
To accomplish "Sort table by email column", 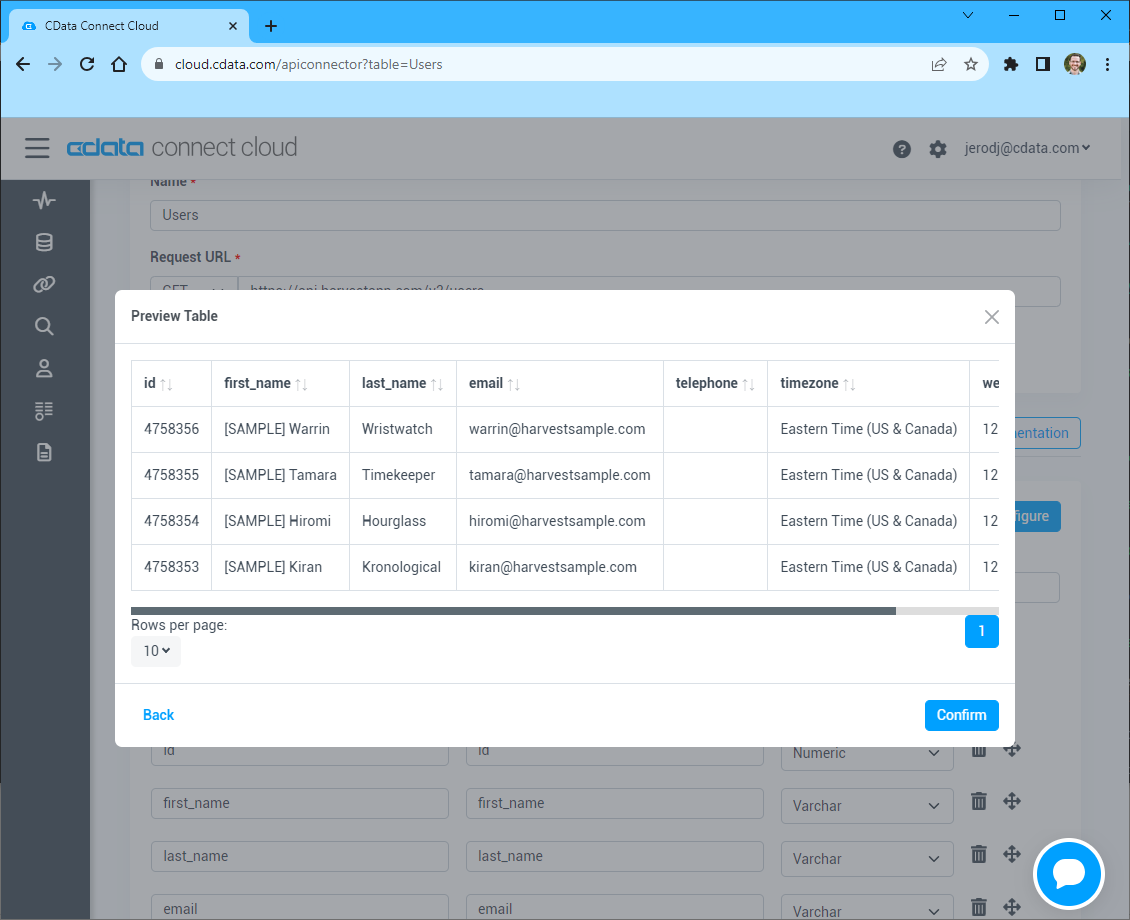I will click(513, 384).
